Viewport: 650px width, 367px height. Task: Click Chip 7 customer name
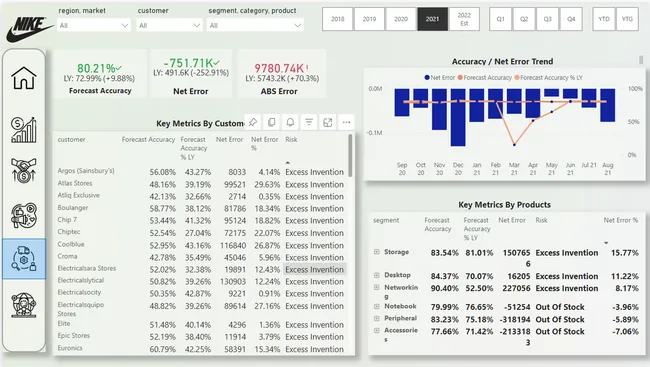67,219
